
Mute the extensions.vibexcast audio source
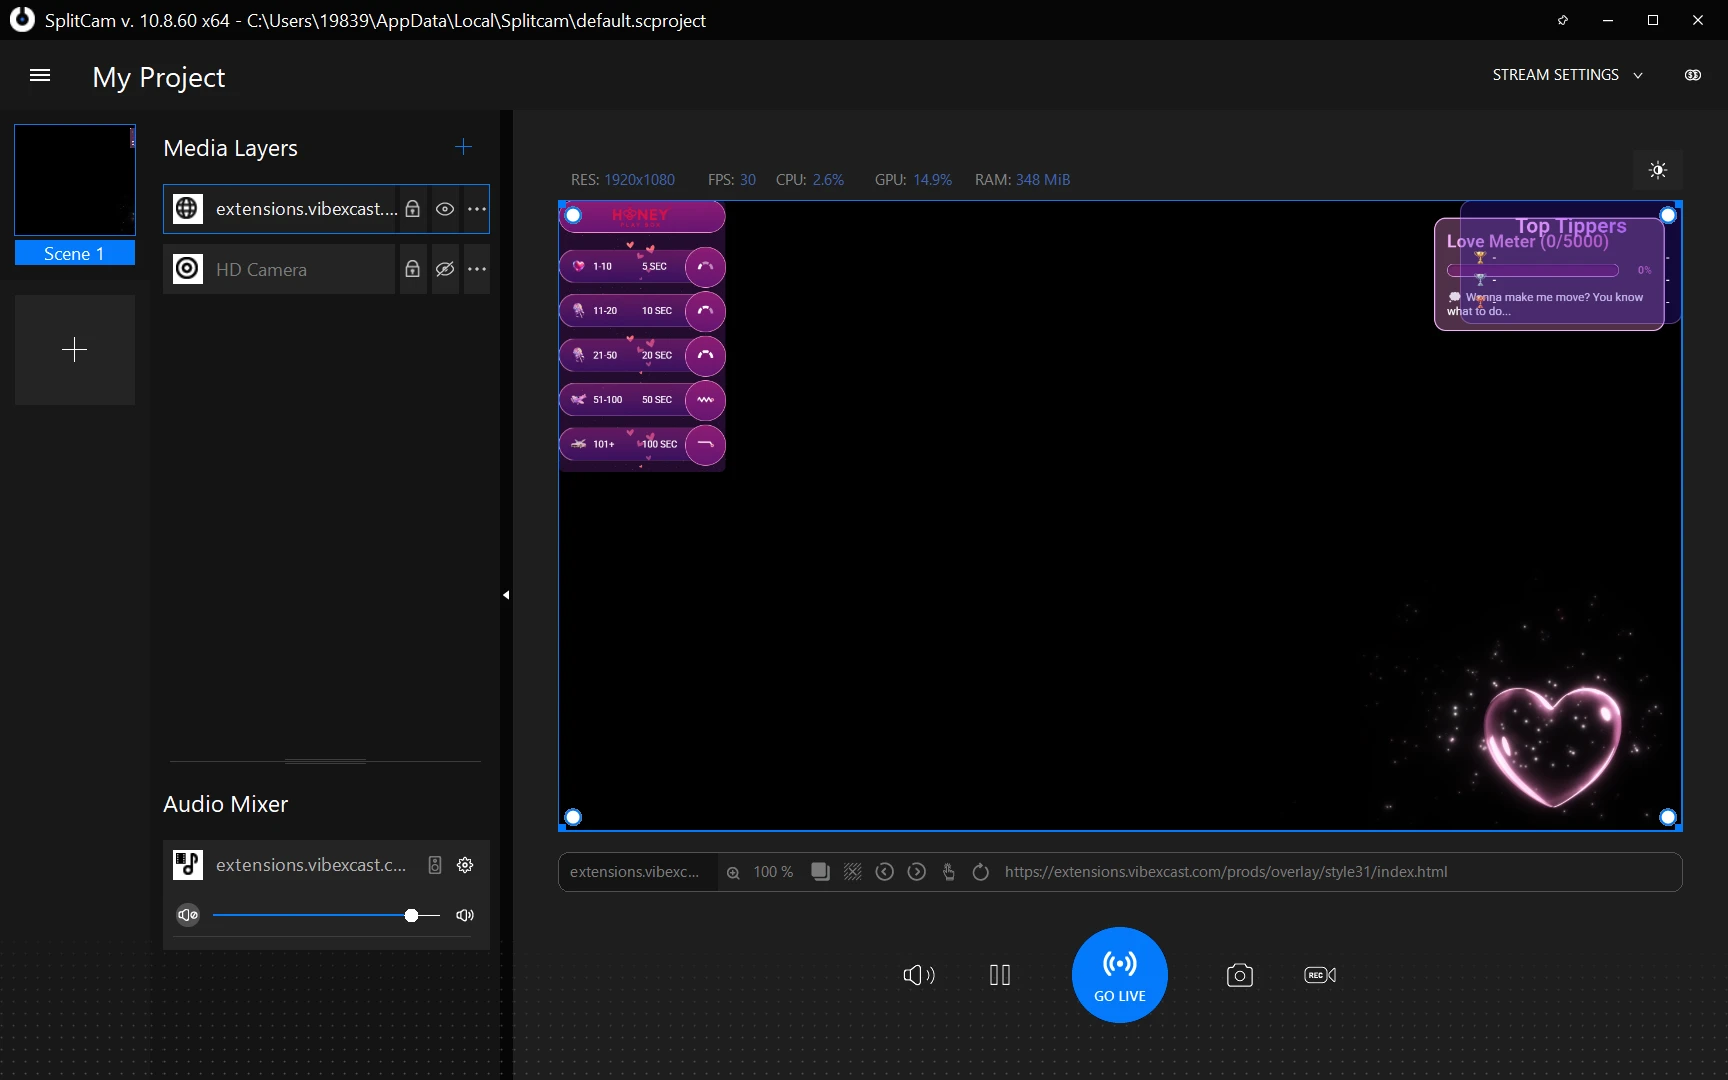pyautogui.click(x=188, y=915)
